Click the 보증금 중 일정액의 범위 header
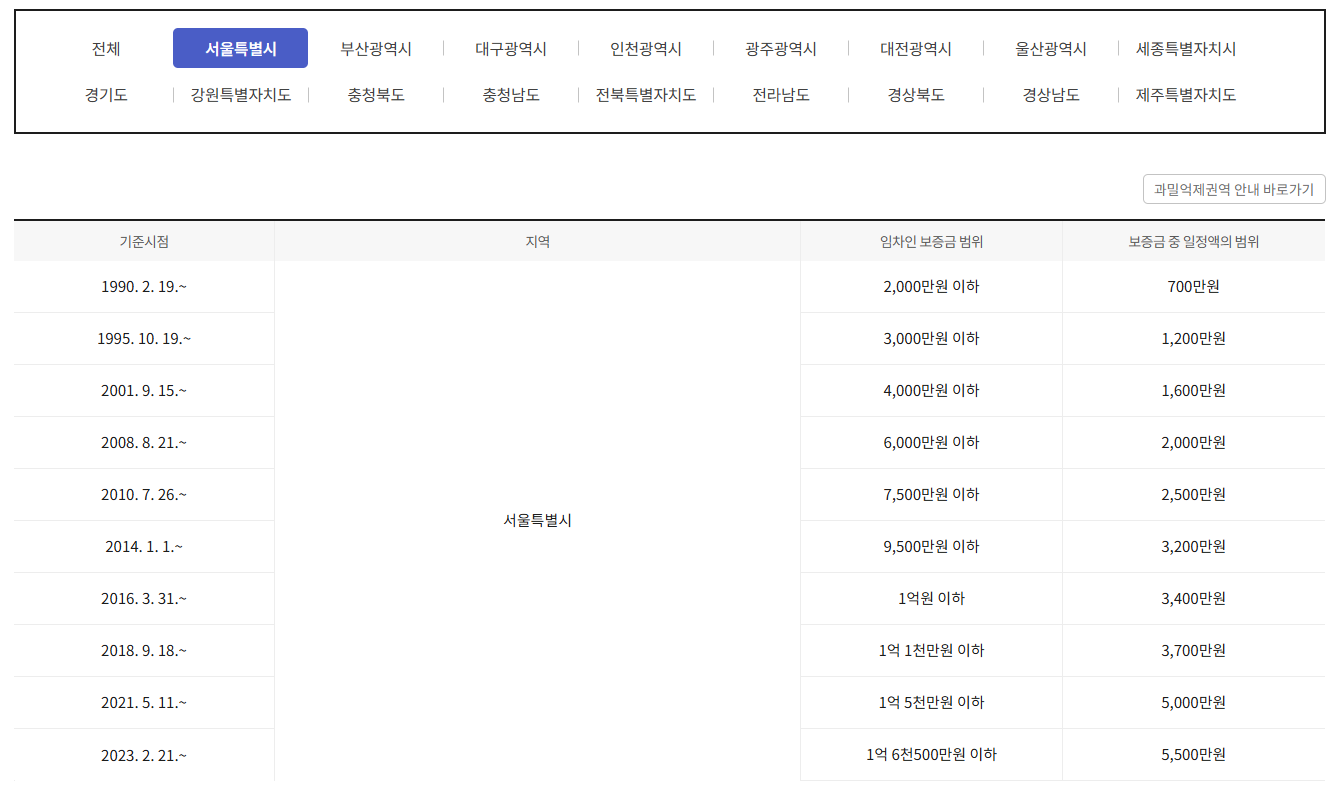 tap(1194, 241)
